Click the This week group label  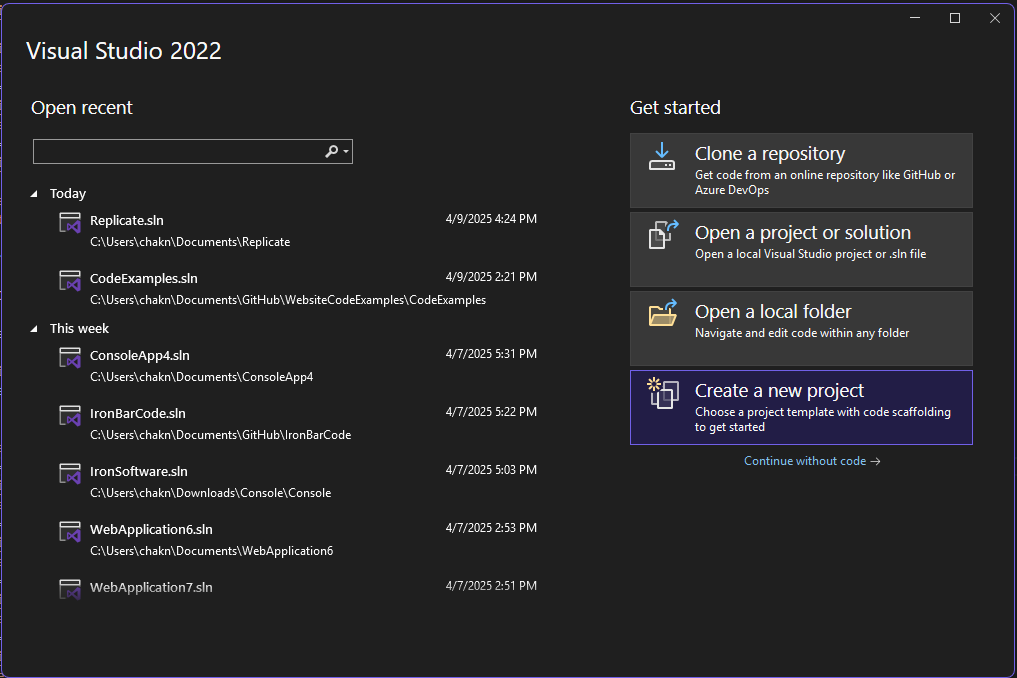coord(79,328)
